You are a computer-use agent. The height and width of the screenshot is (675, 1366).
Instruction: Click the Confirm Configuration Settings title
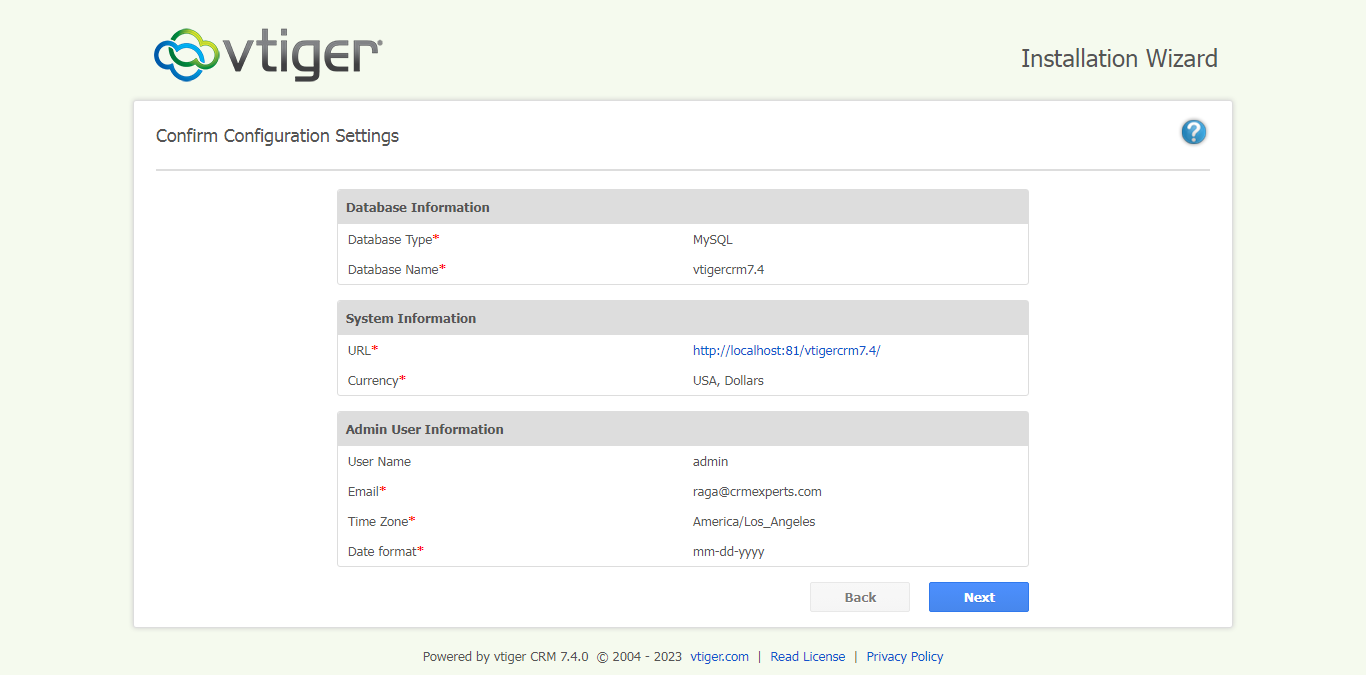[x=276, y=135]
